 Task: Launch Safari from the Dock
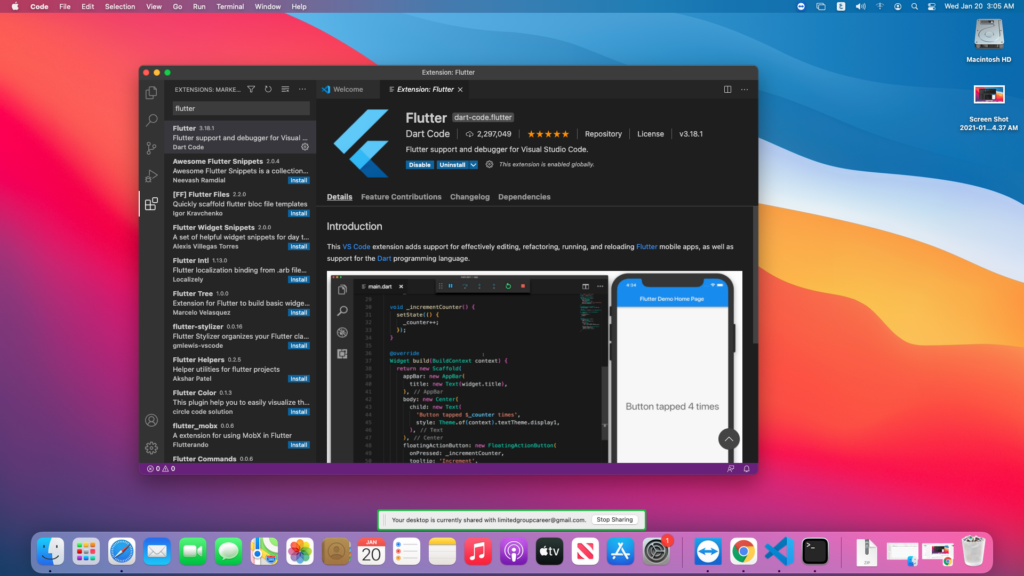(121, 552)
